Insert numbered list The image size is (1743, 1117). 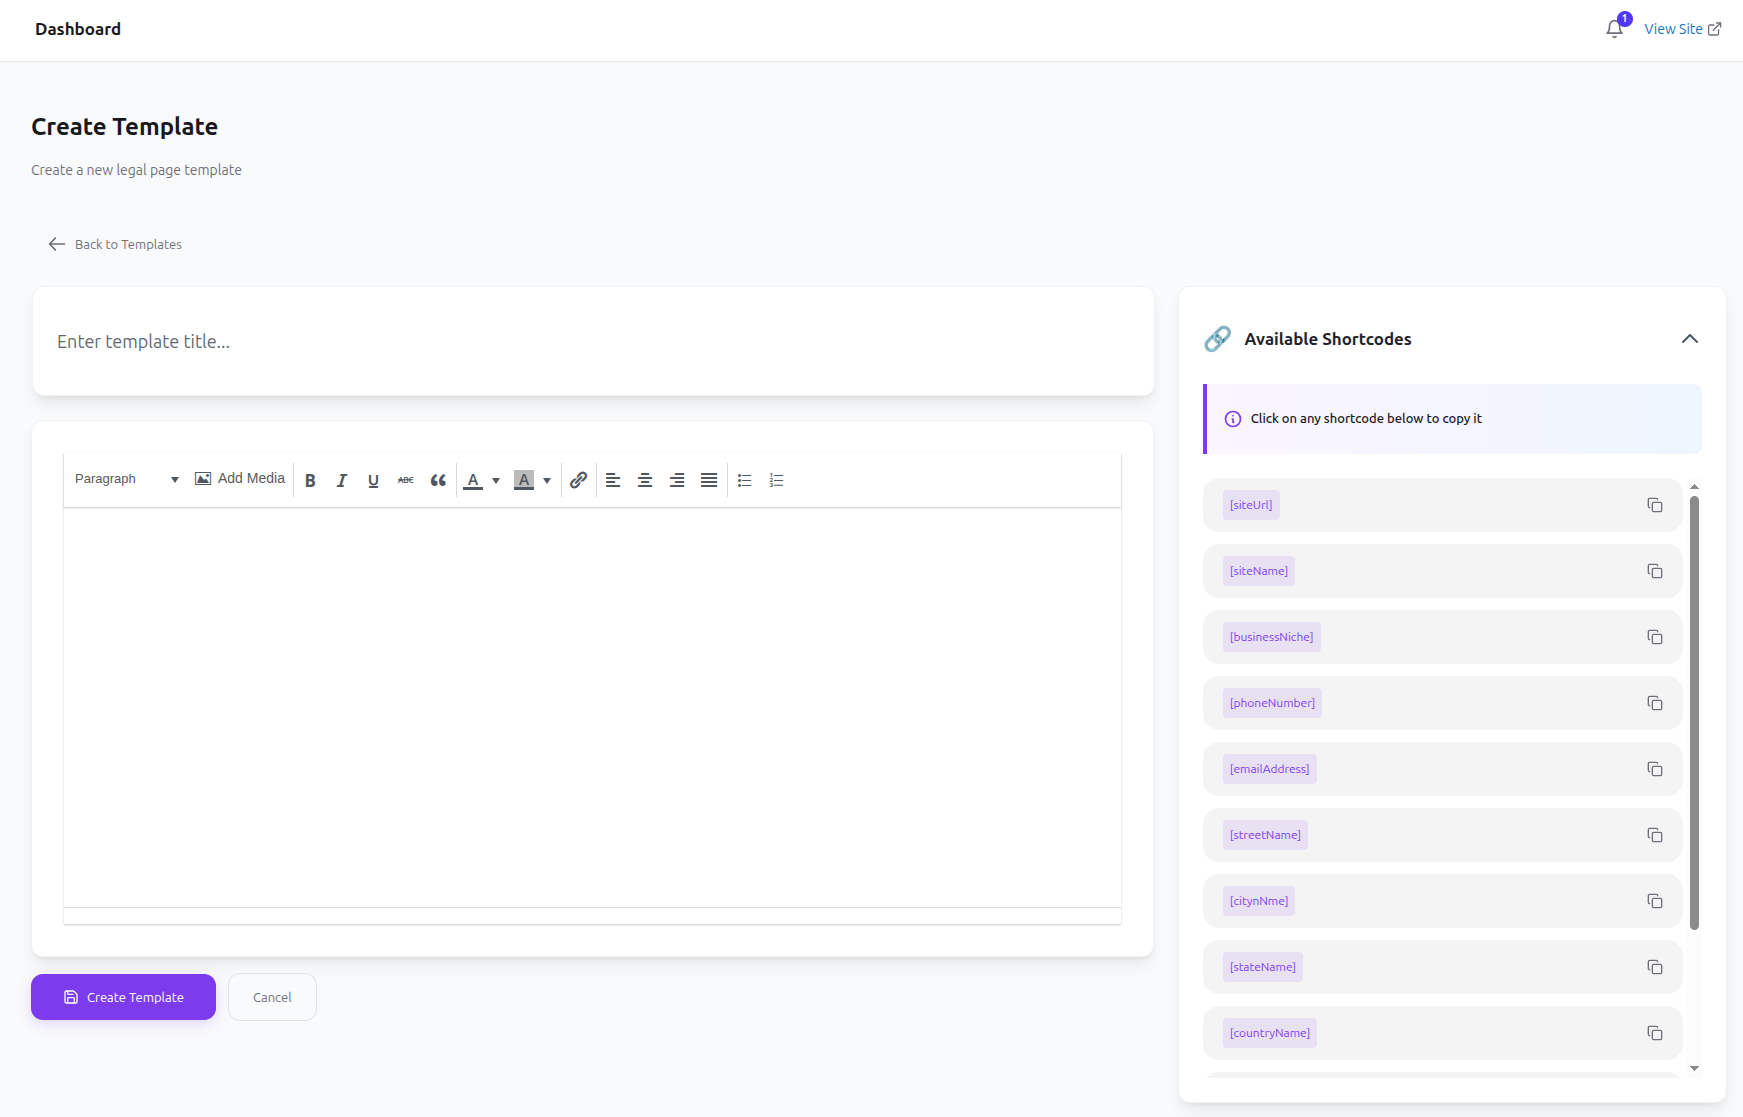777,480
